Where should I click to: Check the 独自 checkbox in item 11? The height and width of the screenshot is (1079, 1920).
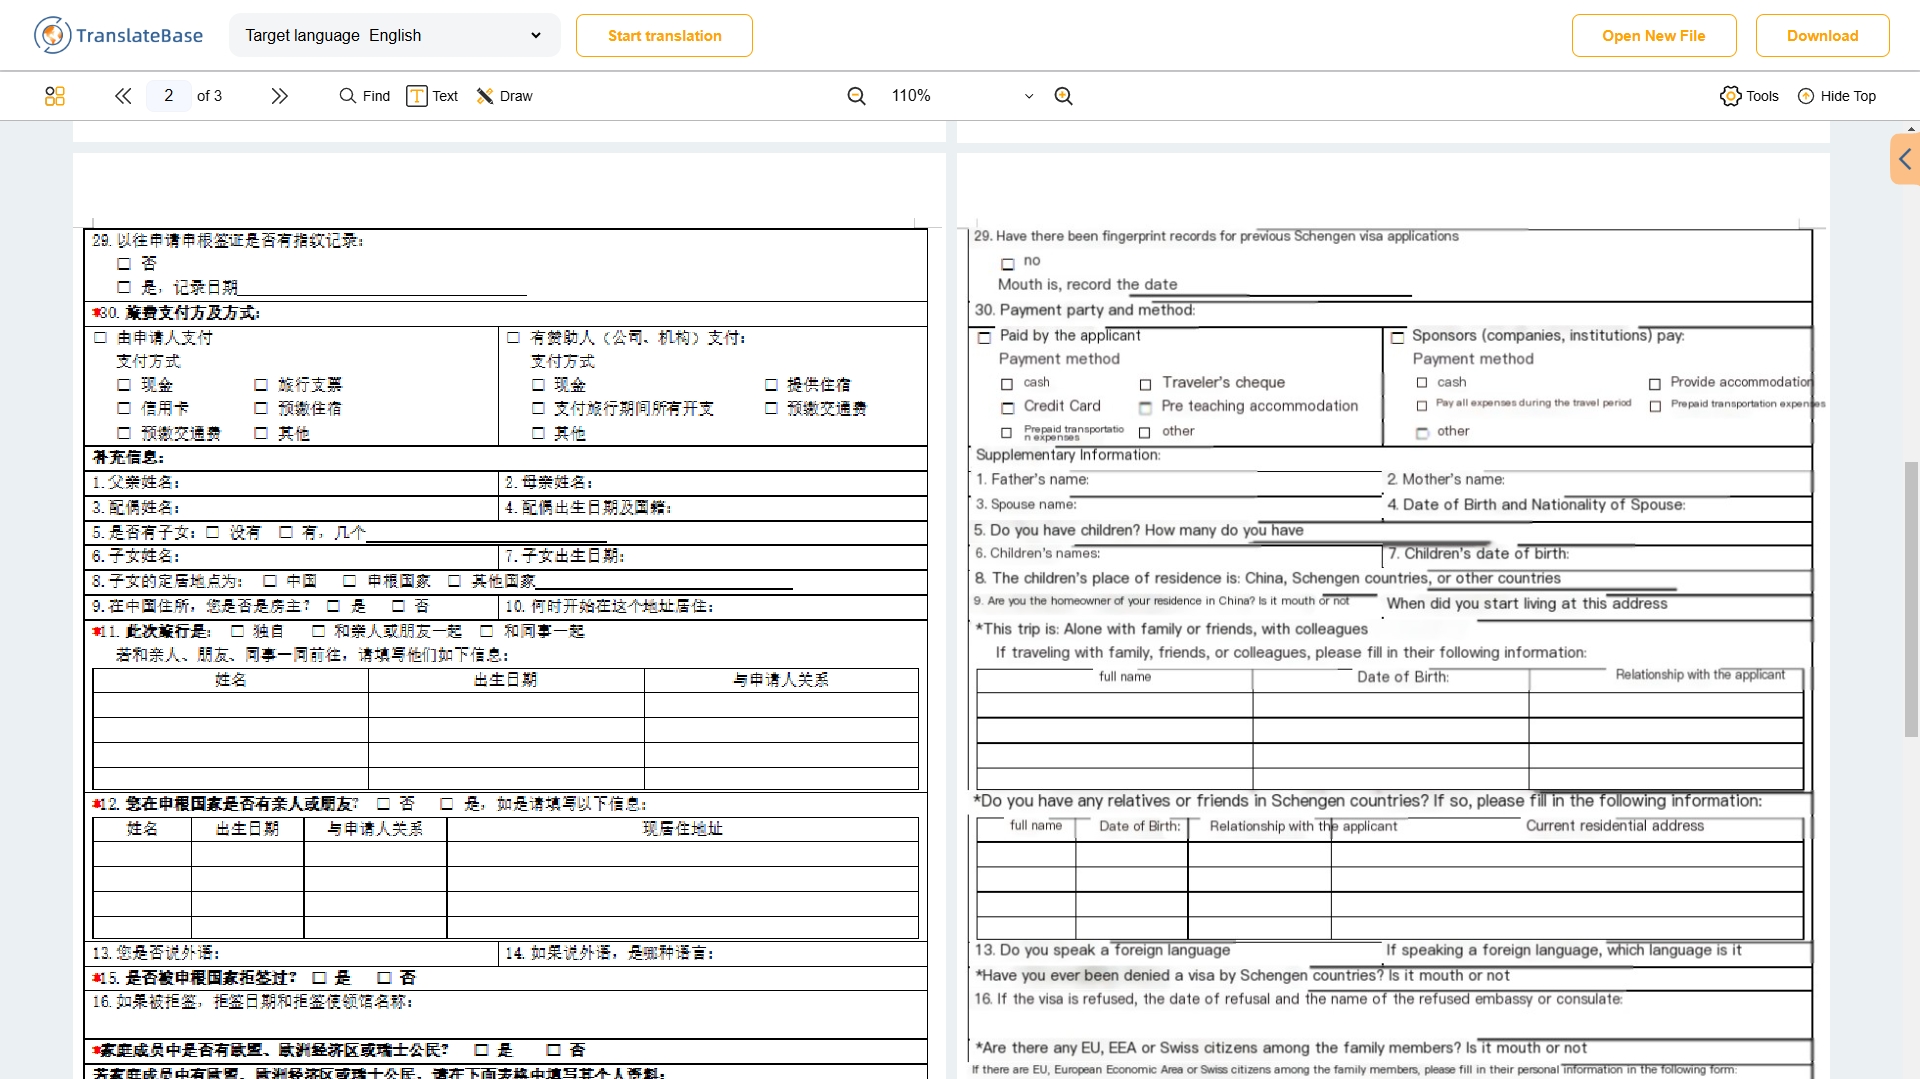(x=238, y=631)
